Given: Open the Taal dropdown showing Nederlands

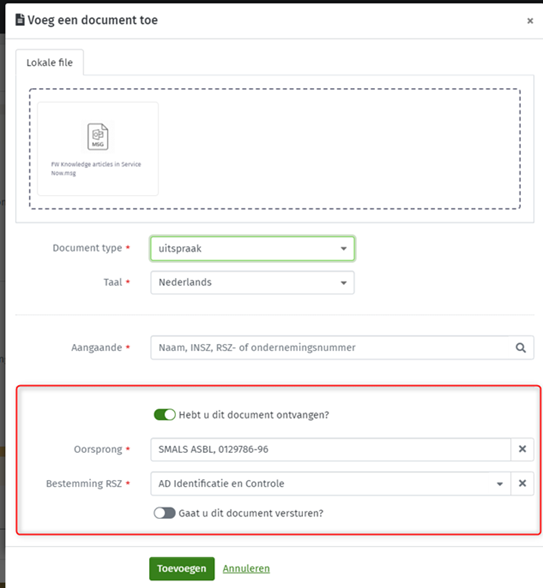Looking at the screenshot, I should (252, 282).
